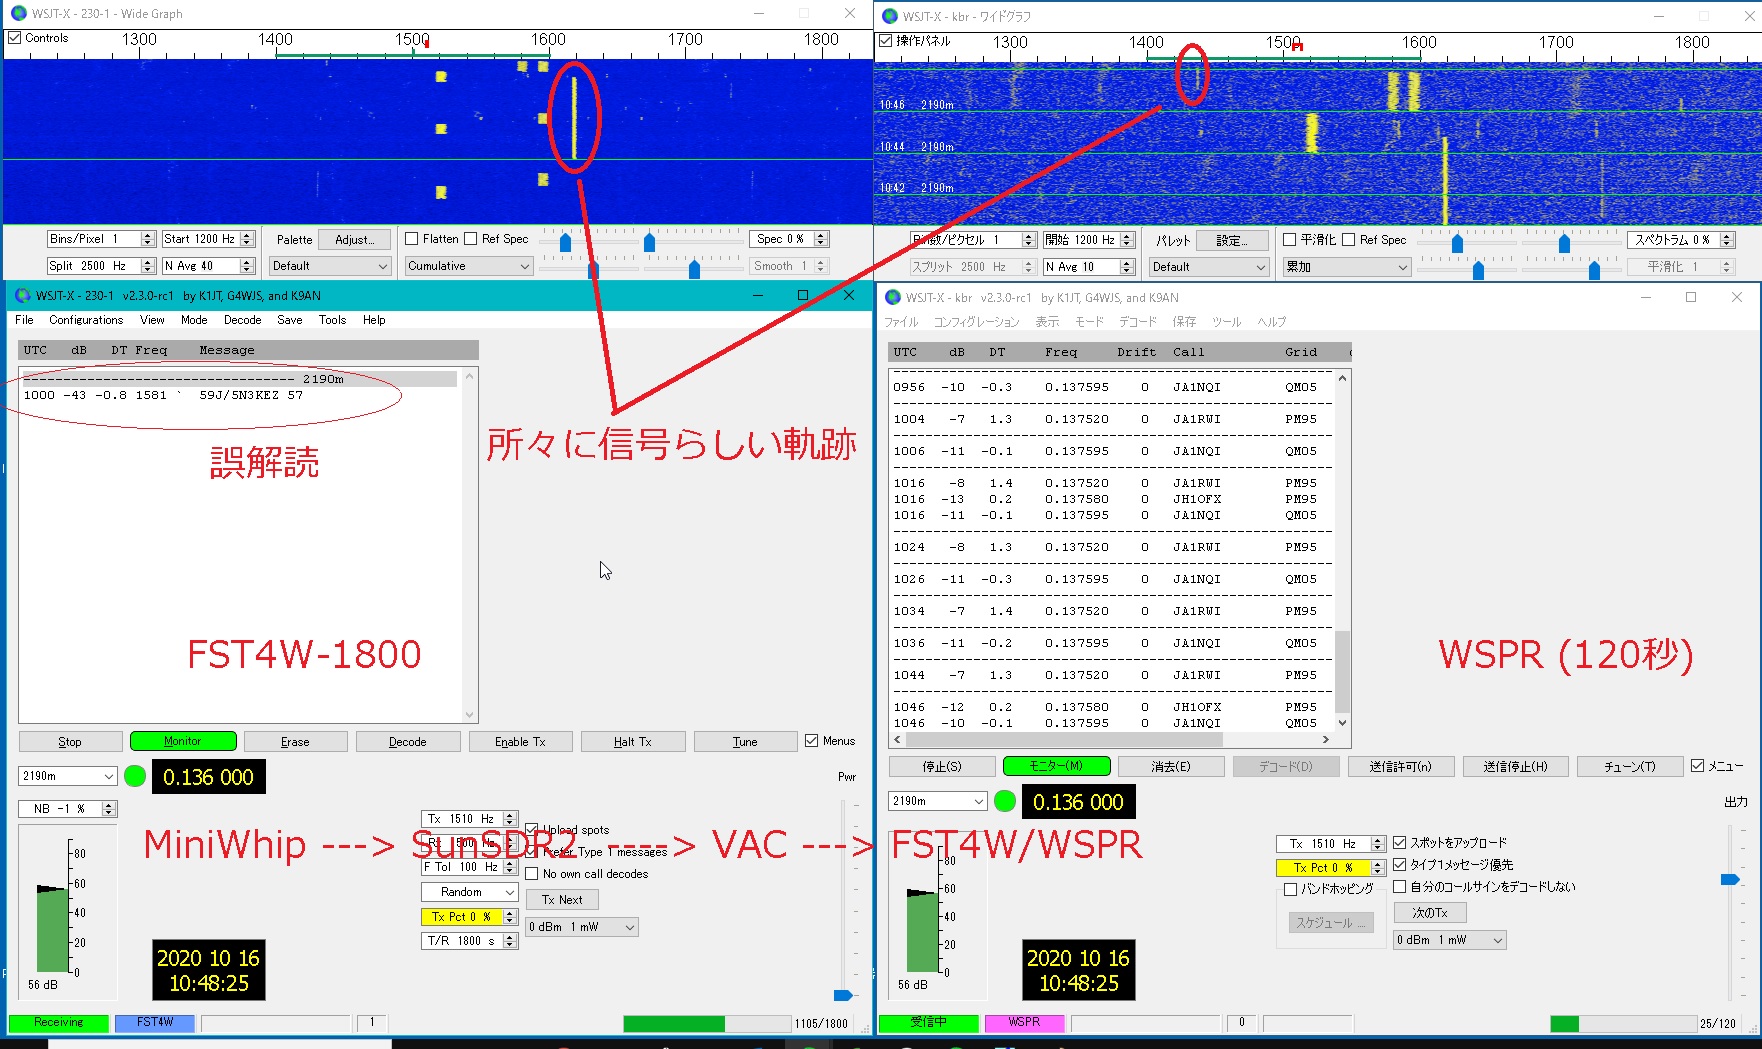1762x1049 pixels.
Task: Toggle the メニュー checkbox in the kbr window
Action: 1697,766
